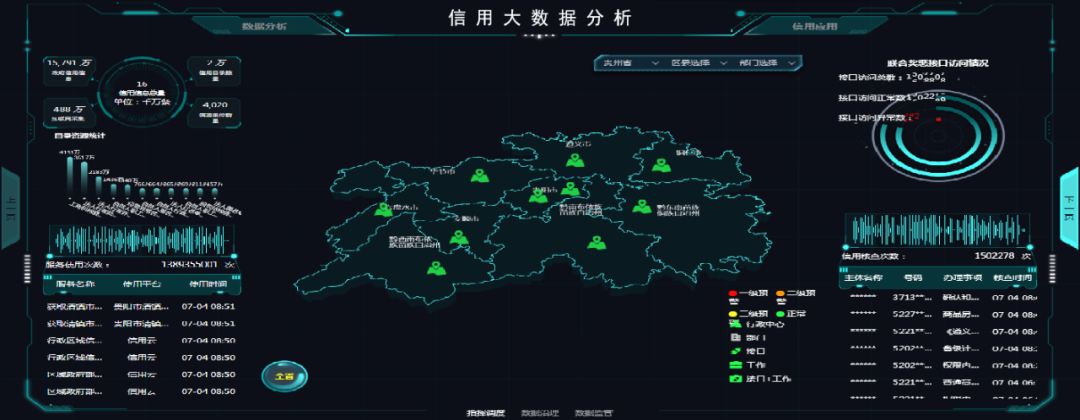Click the 部门 legend icon
Screen dimensions: 1080x420
(x=734, y=337)
